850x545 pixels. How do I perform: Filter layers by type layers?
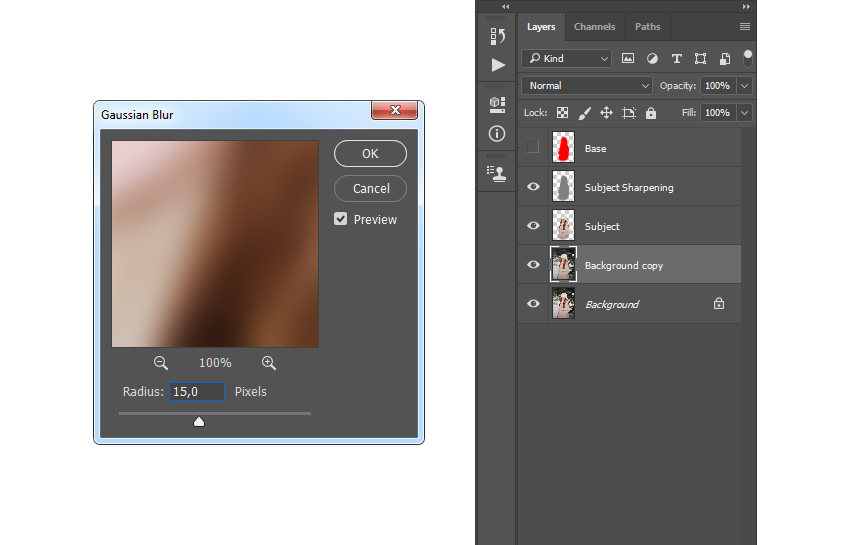click(x=677, y=59)
